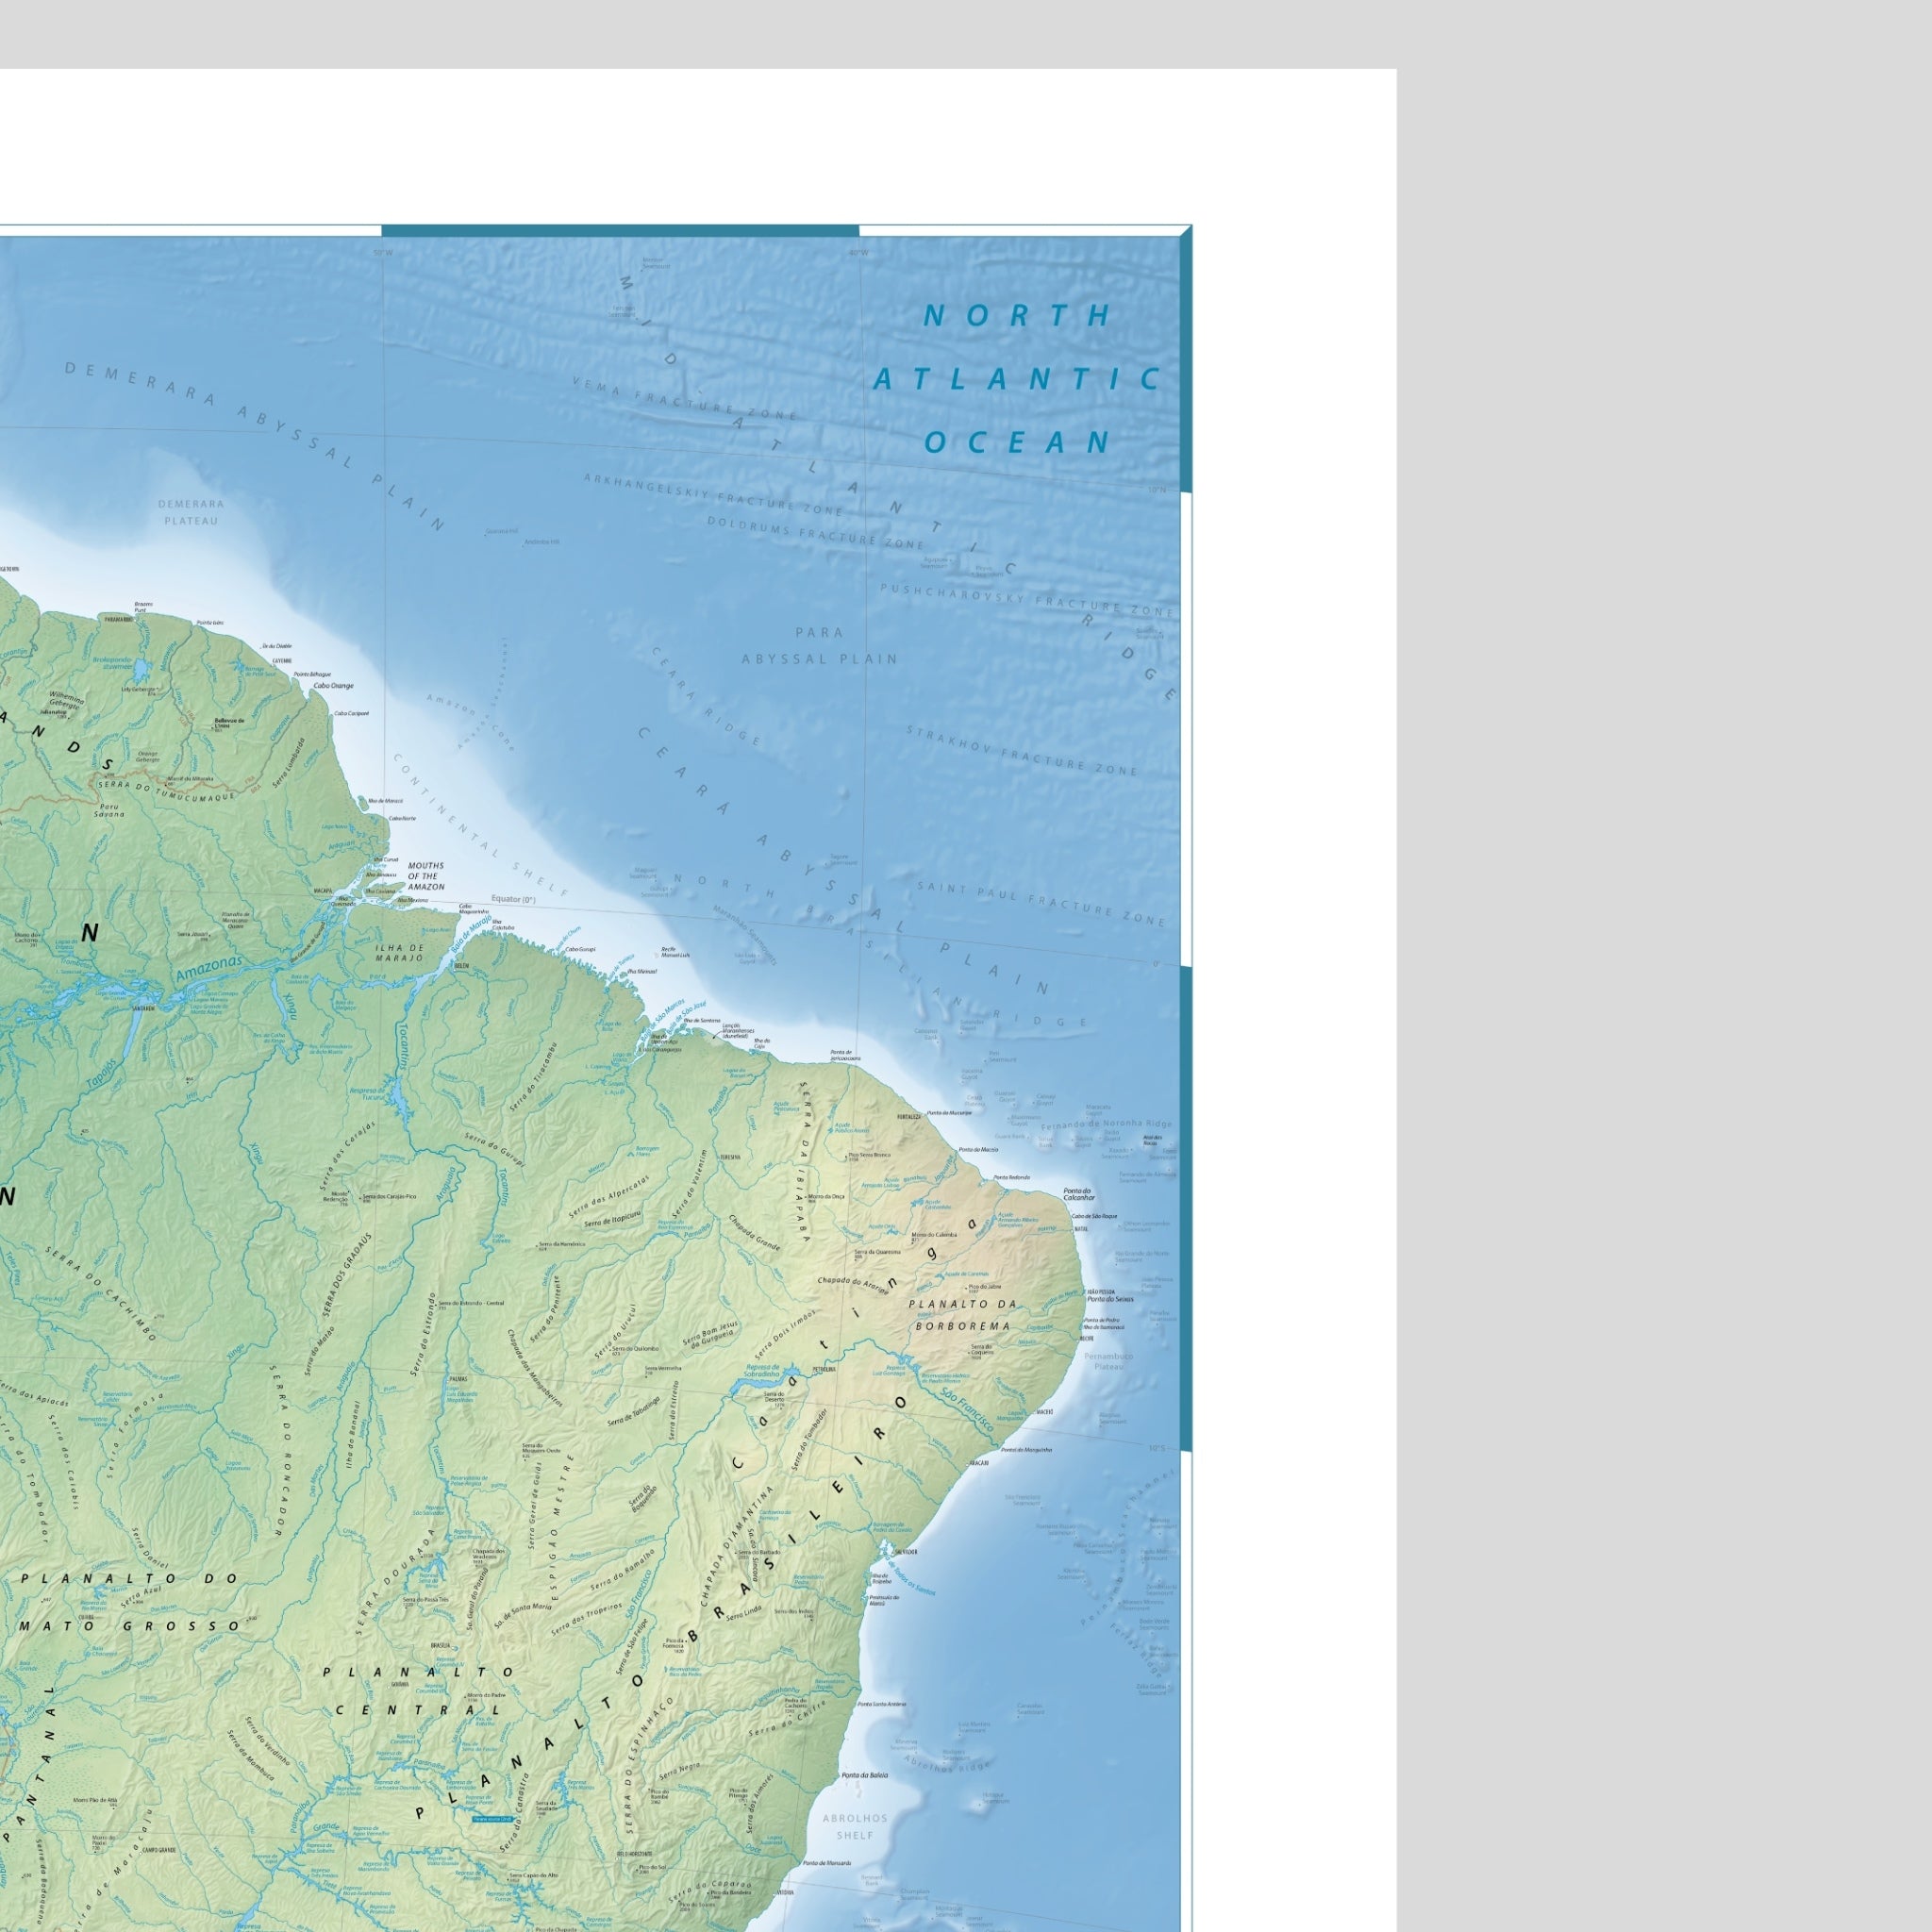Click the STRAKHOV FRACTURE ZONE label
Viewport: 1932px width, 1932px height.
click(1022, 750)
